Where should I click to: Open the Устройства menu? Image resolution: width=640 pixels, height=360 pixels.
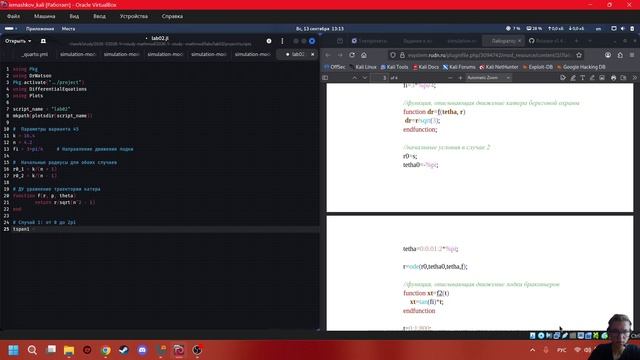click(134, 16)
